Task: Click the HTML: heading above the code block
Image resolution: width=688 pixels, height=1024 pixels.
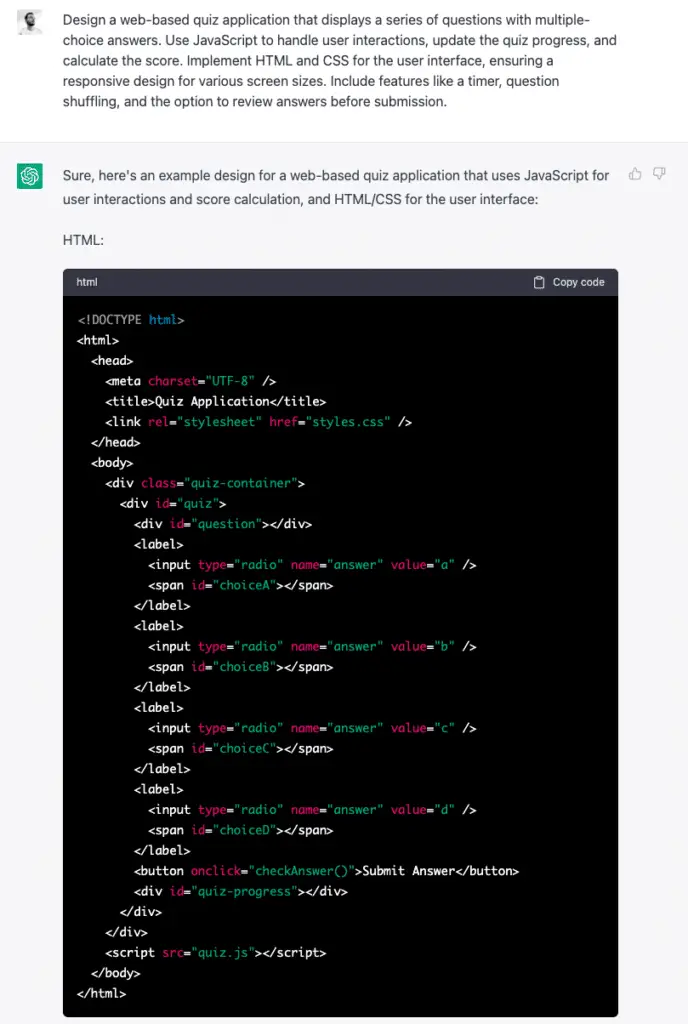Action: click(83, 240)
